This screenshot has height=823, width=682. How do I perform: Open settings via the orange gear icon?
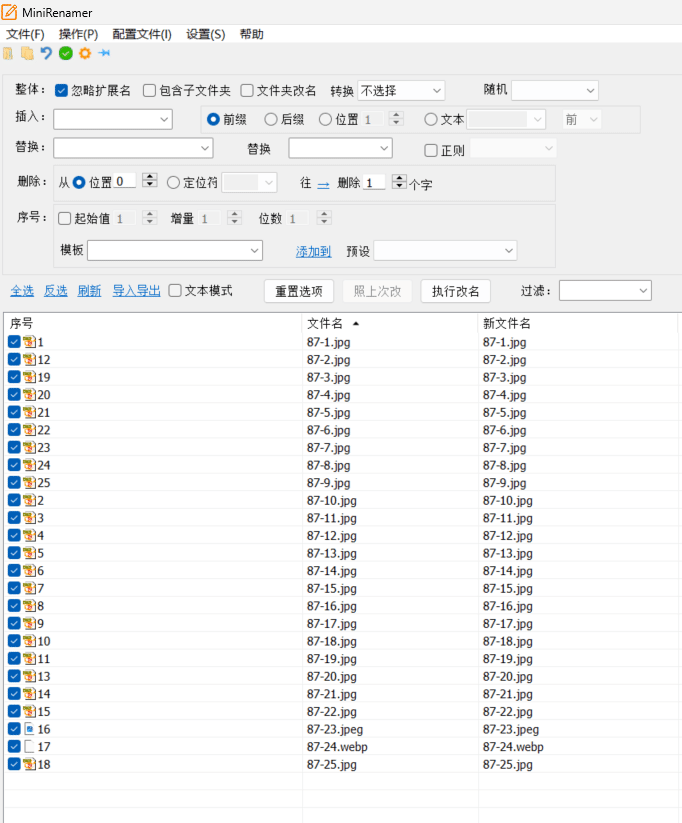85,54
